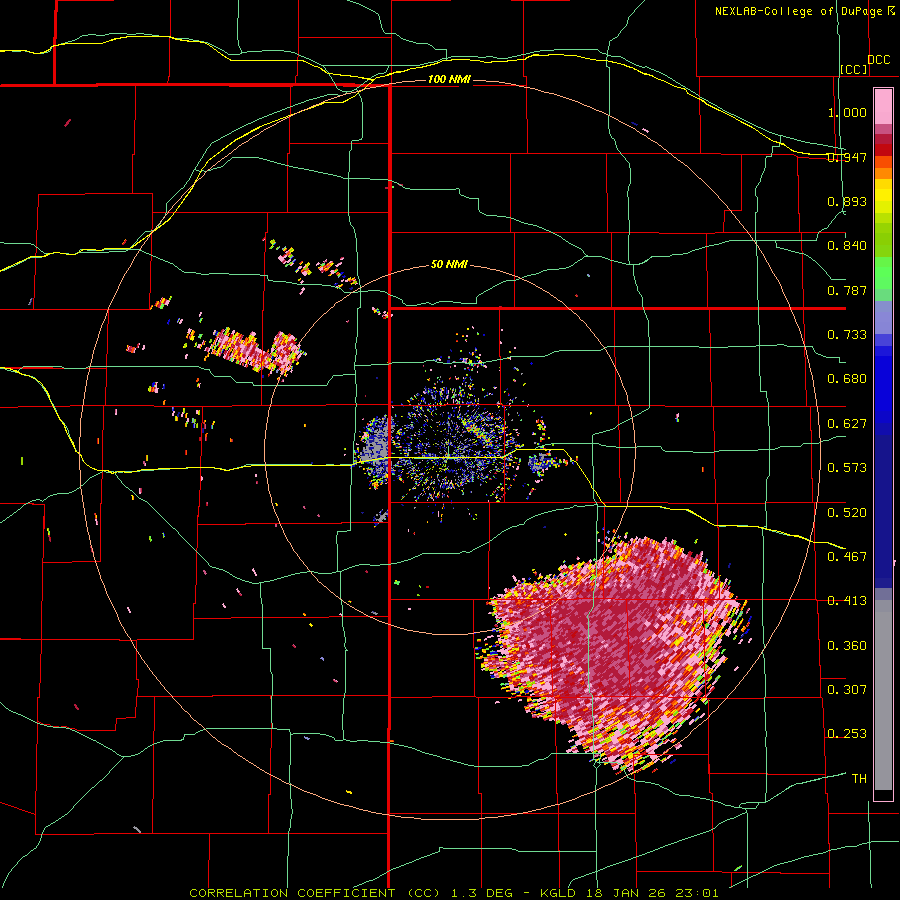This screenshot has width=900, height=900.
Task: Click the 0.947 scale value
Action: 847,157
